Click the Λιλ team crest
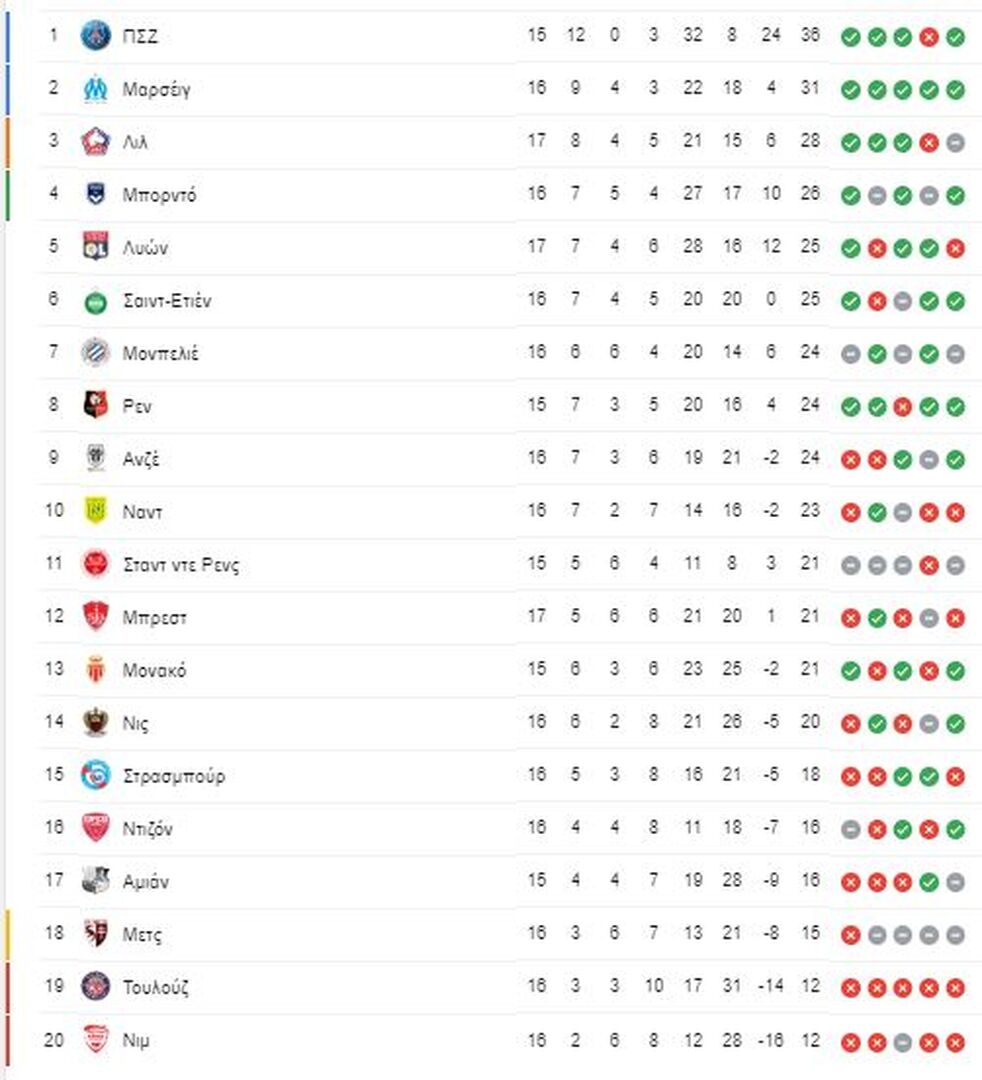 point(96,142)
